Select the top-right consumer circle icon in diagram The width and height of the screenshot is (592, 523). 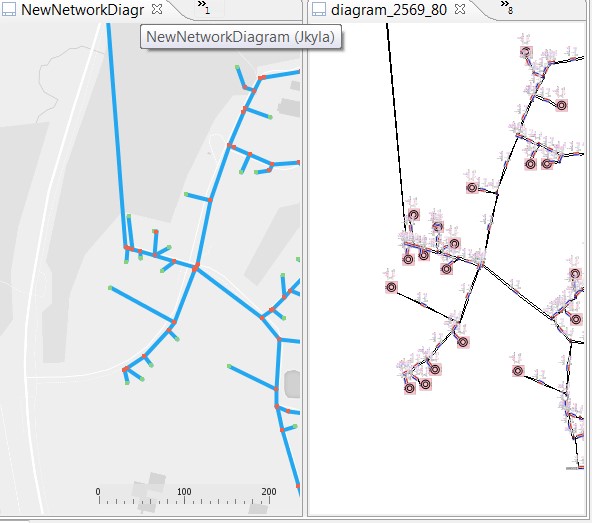(x=526, y=52)
